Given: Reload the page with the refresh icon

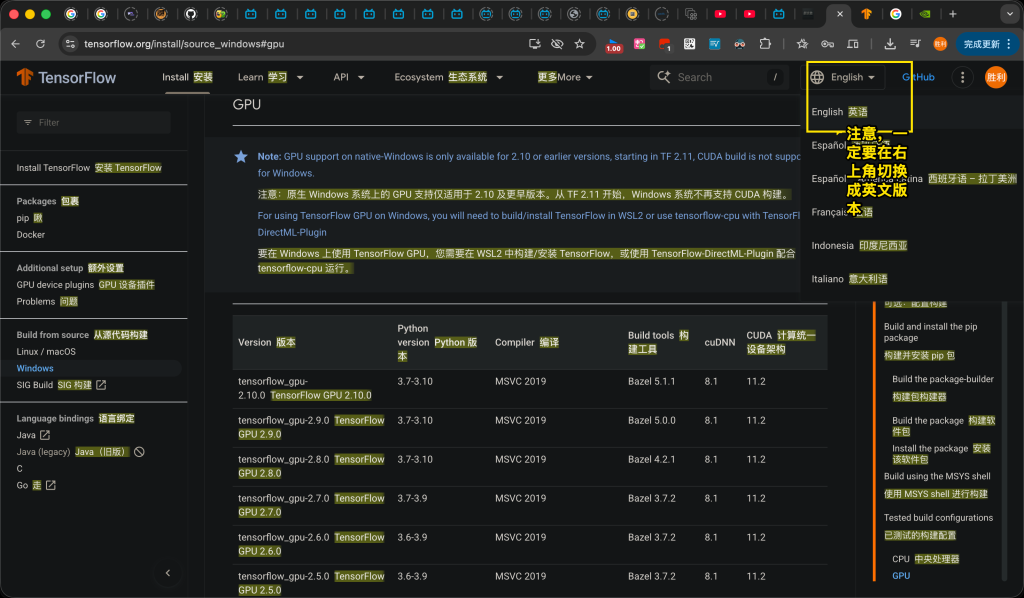Looking at the screenshot, I should click(40, 44).
